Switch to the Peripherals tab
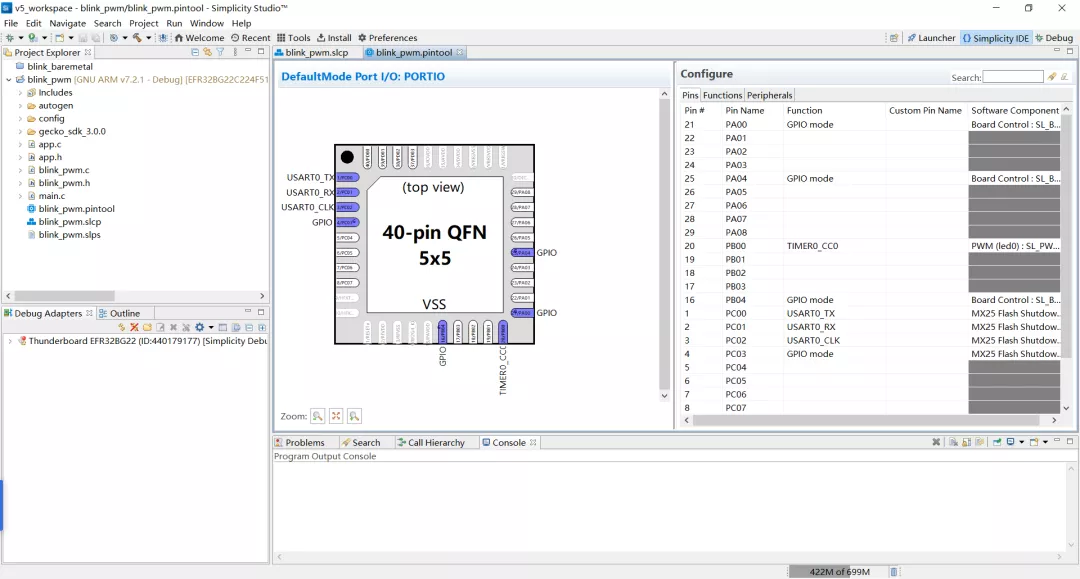 [769, 95]
